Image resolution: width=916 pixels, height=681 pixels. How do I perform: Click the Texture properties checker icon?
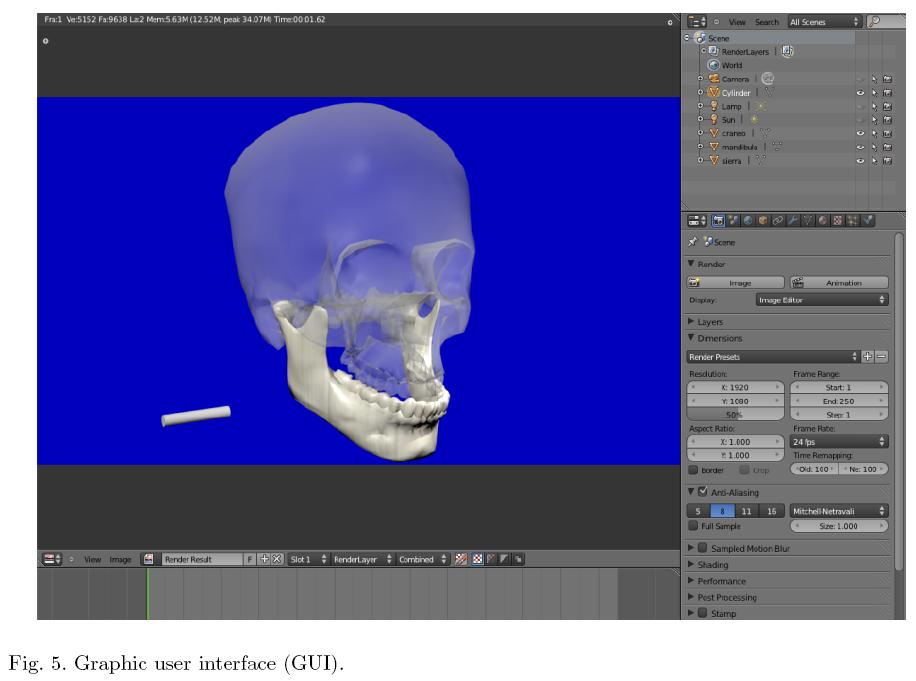837,220
